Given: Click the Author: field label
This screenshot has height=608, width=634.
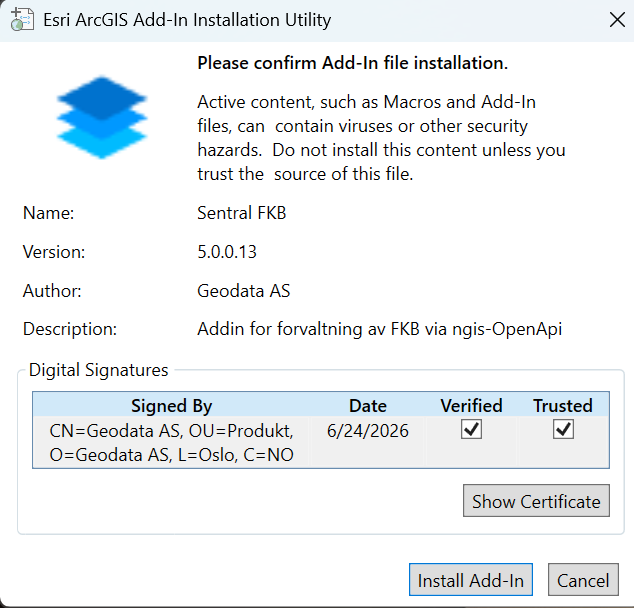Looking at the screenshot, I should pos(52,291).
